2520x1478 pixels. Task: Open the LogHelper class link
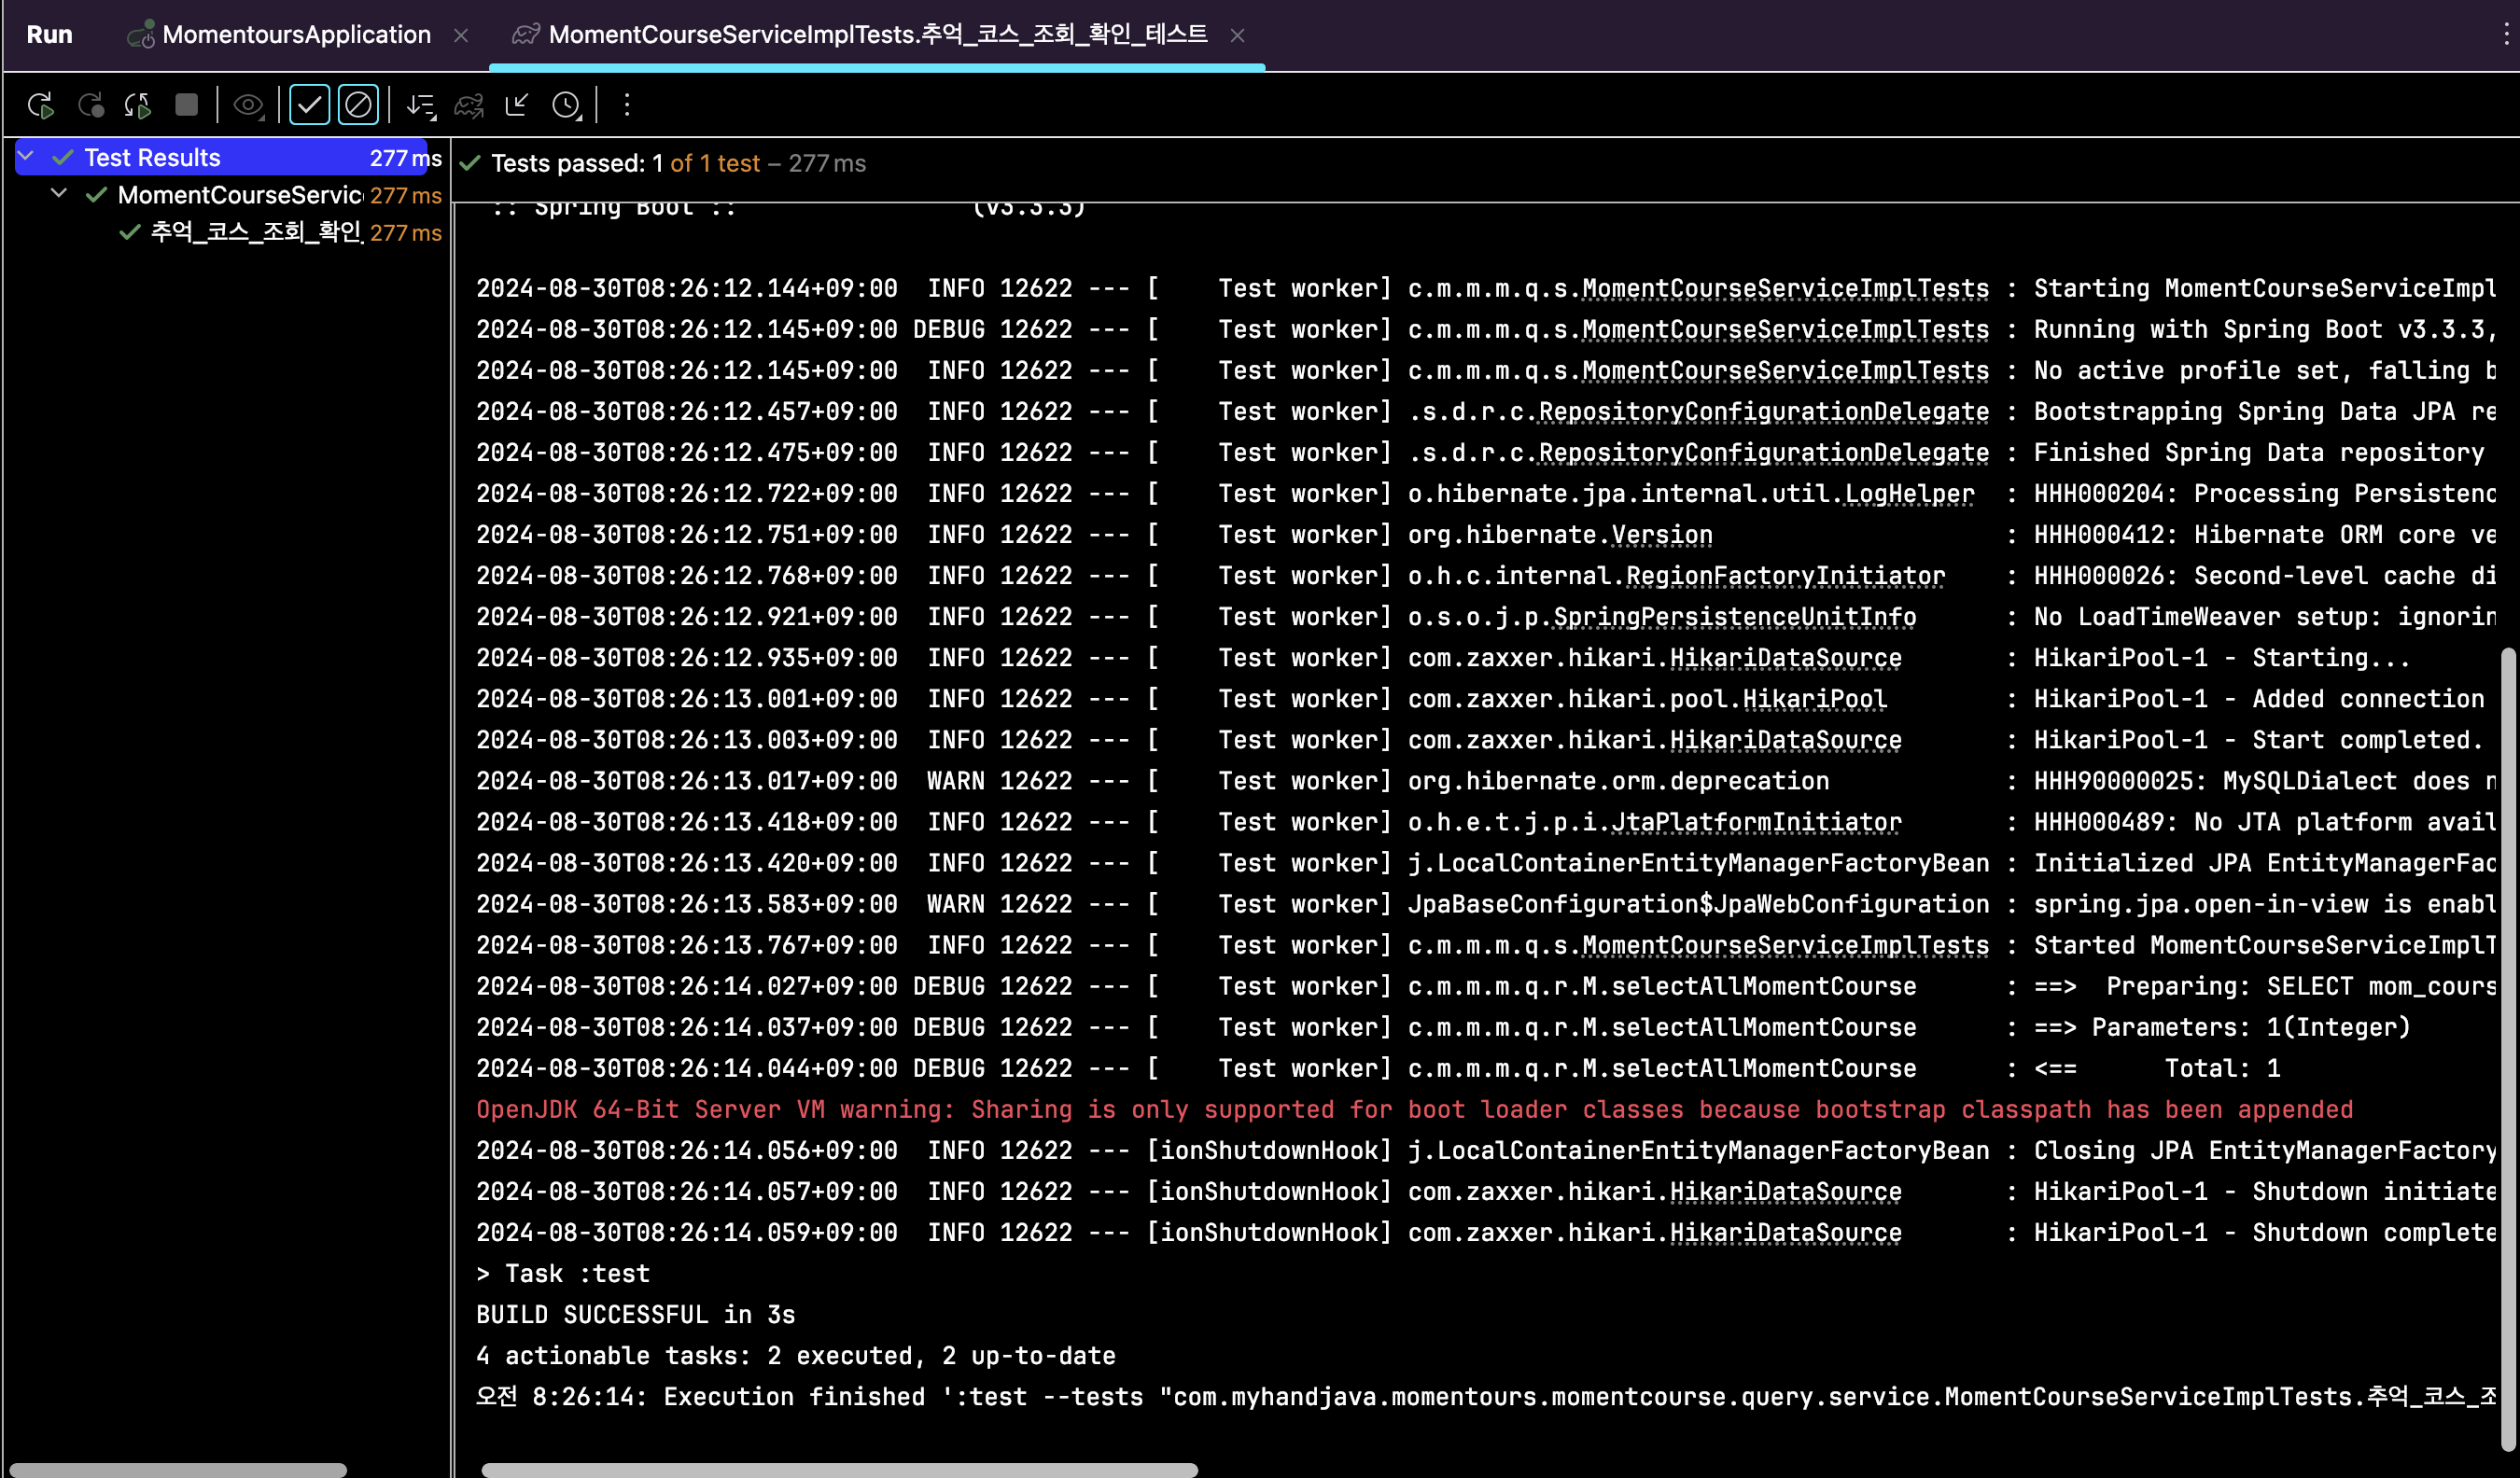(x=1909, y=494)
